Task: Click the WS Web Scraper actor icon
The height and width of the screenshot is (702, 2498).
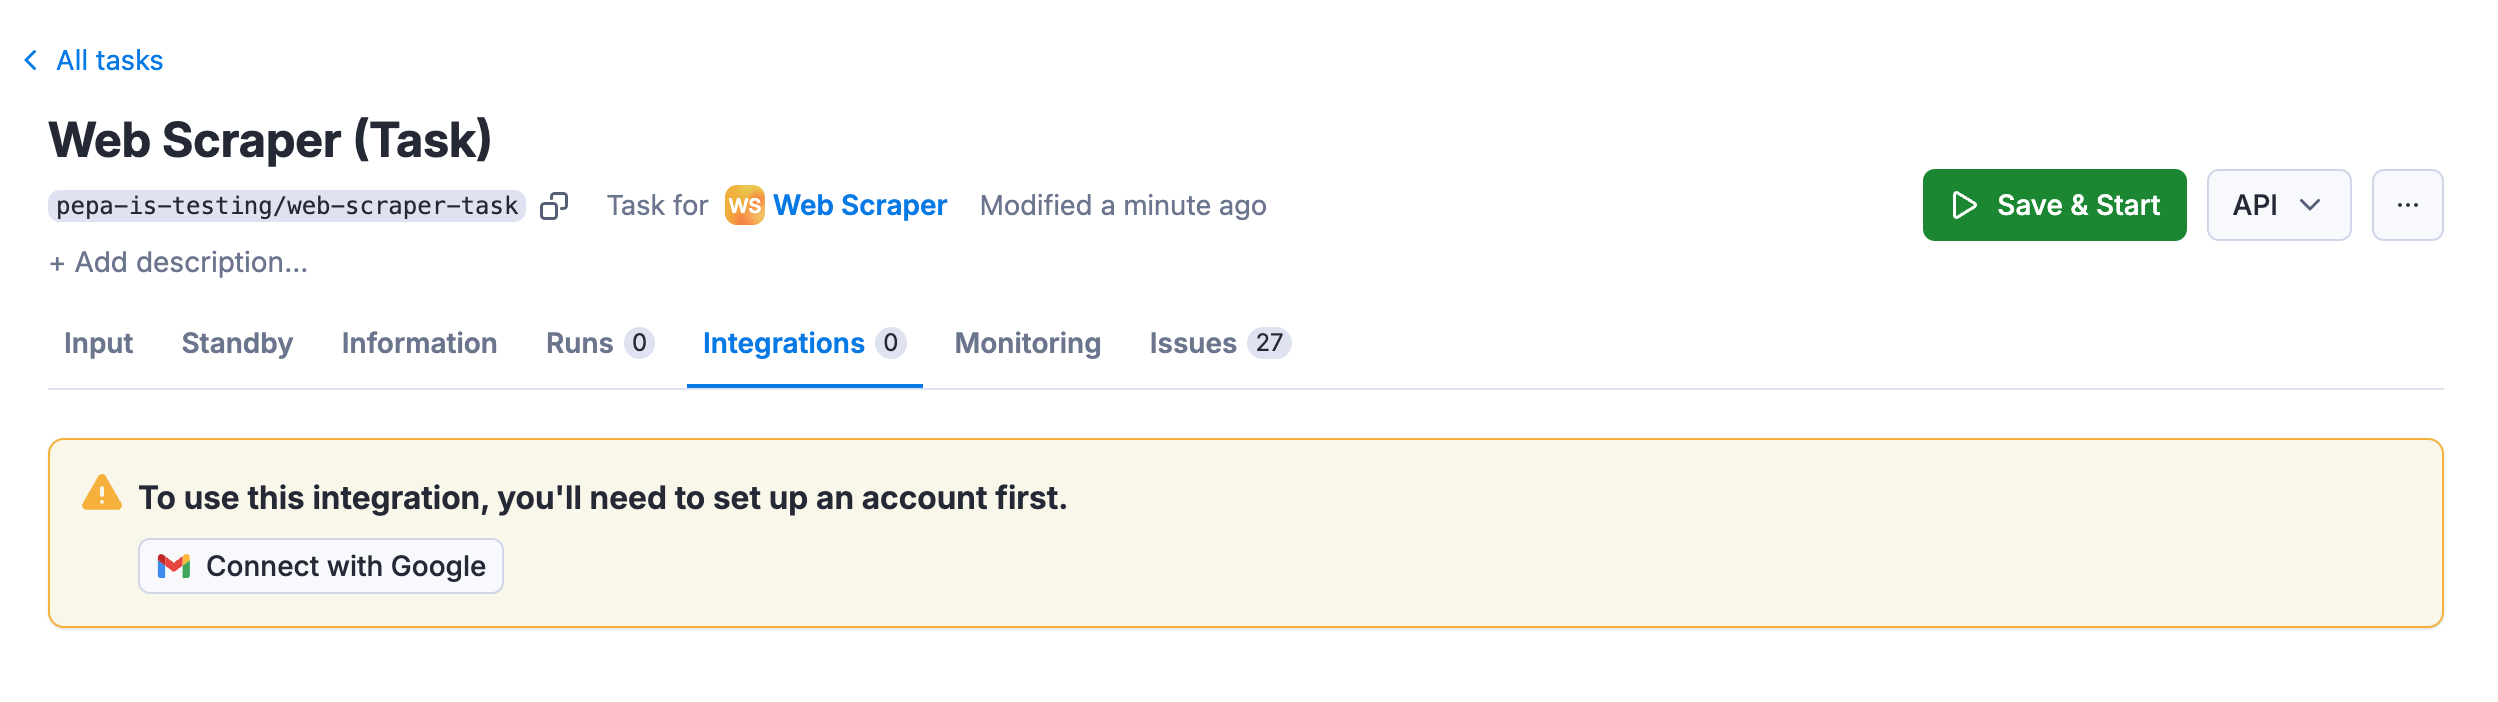Action: coord(744,205)
